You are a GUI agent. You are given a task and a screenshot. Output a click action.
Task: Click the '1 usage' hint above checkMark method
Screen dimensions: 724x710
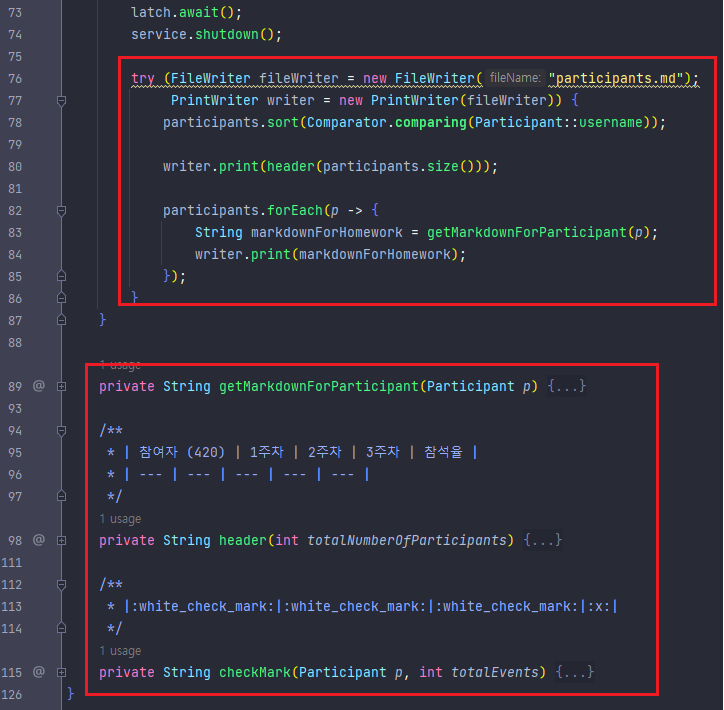click(121, 651)
